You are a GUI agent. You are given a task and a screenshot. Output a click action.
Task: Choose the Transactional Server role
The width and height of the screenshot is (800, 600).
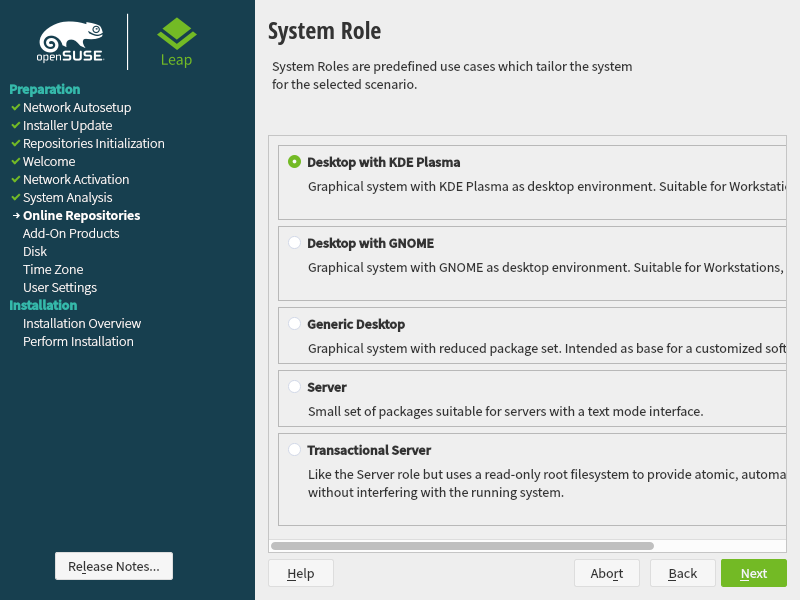(294, 449)
